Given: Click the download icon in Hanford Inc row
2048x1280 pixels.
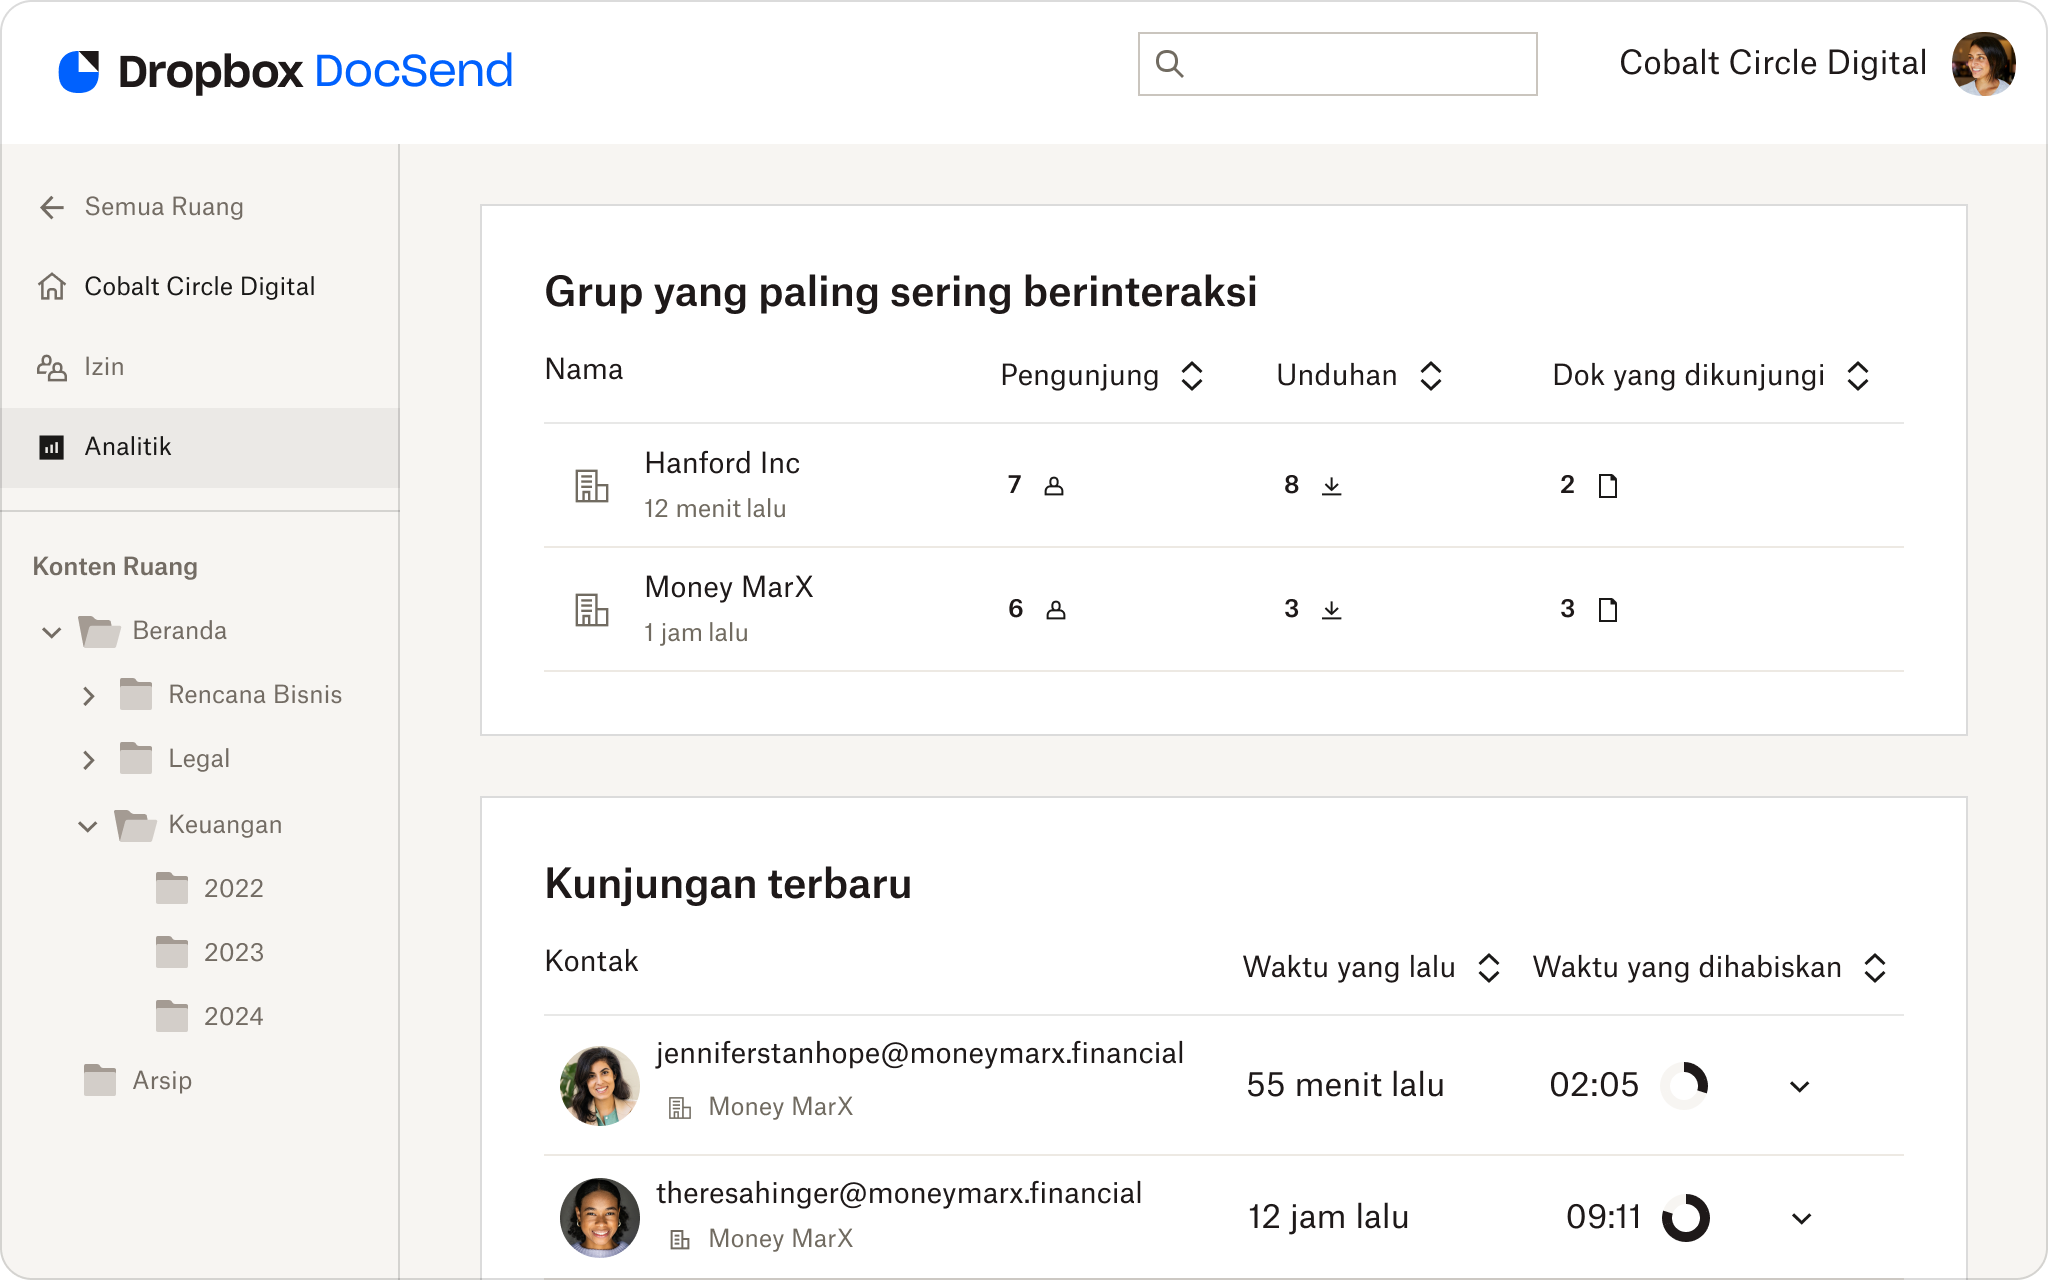Looking at the screenshot, I should click(x=1332, y=486).
